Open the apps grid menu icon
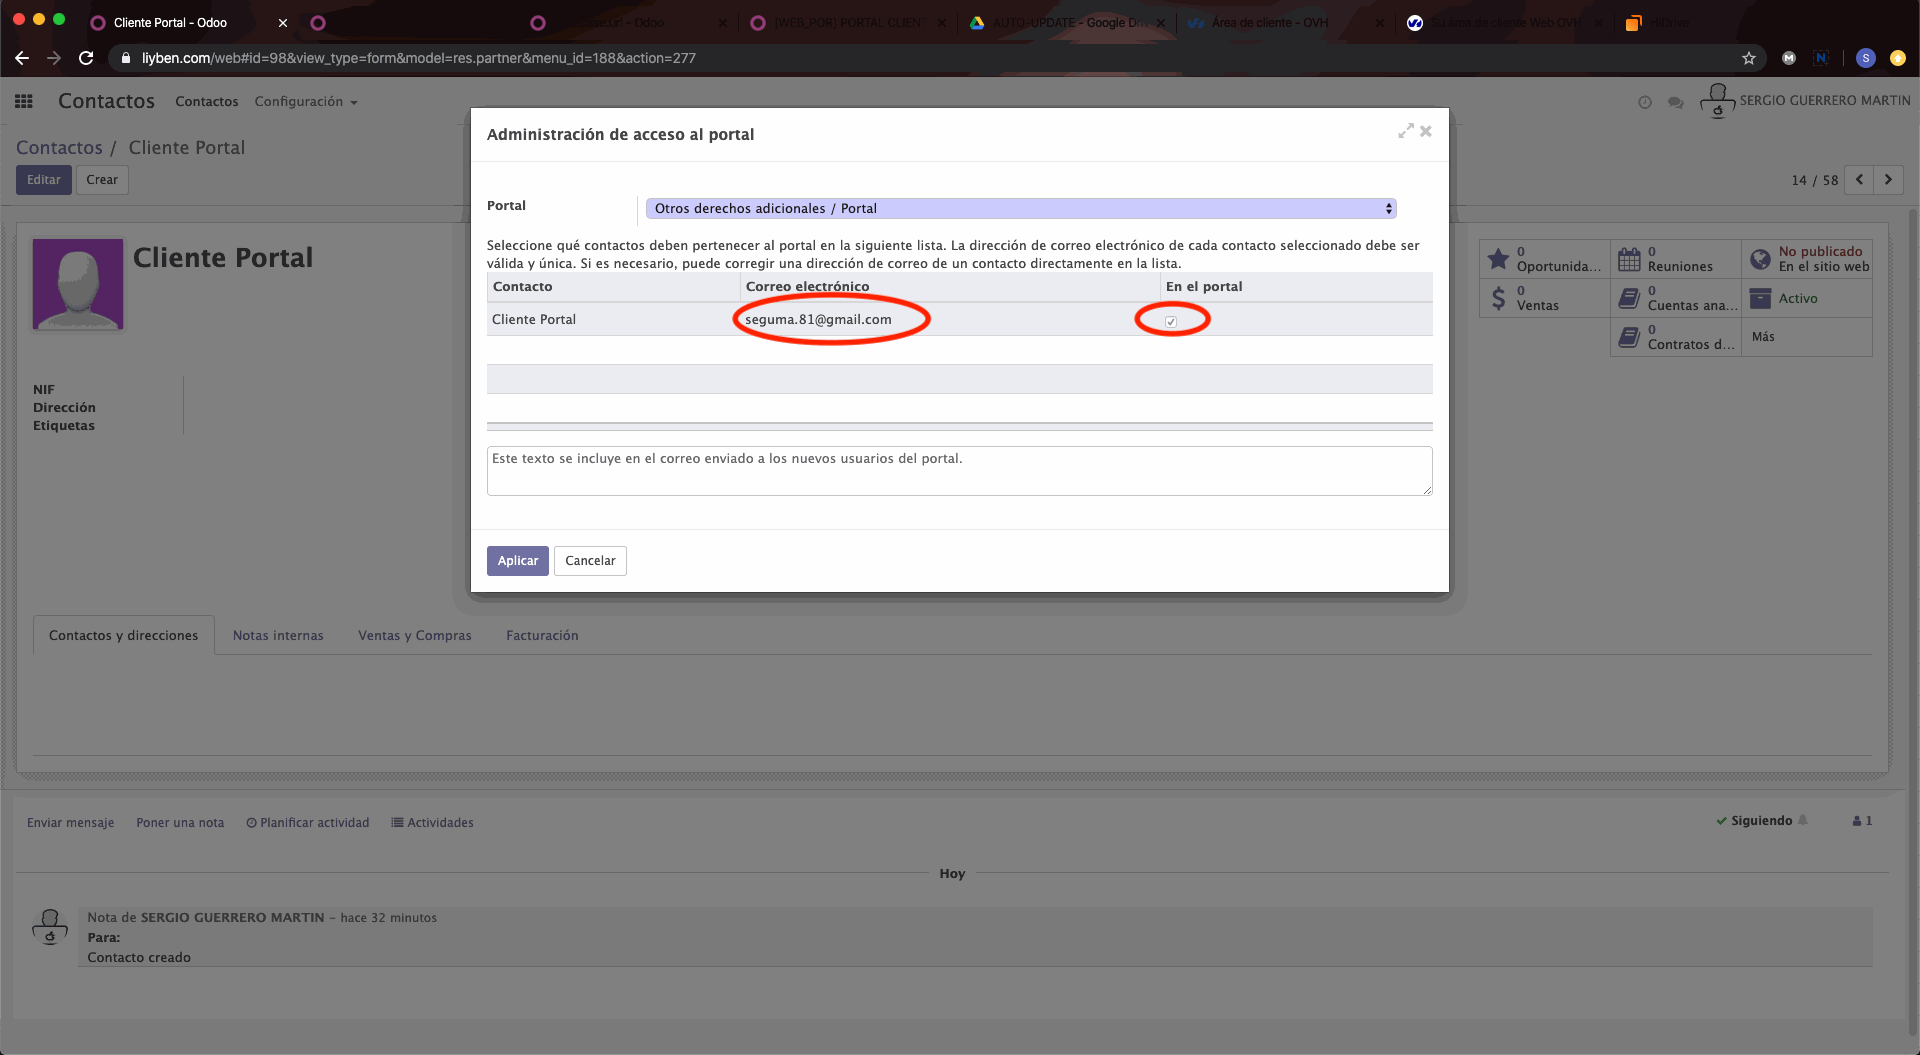1920x1055 pixels. [x=24, y=101]
